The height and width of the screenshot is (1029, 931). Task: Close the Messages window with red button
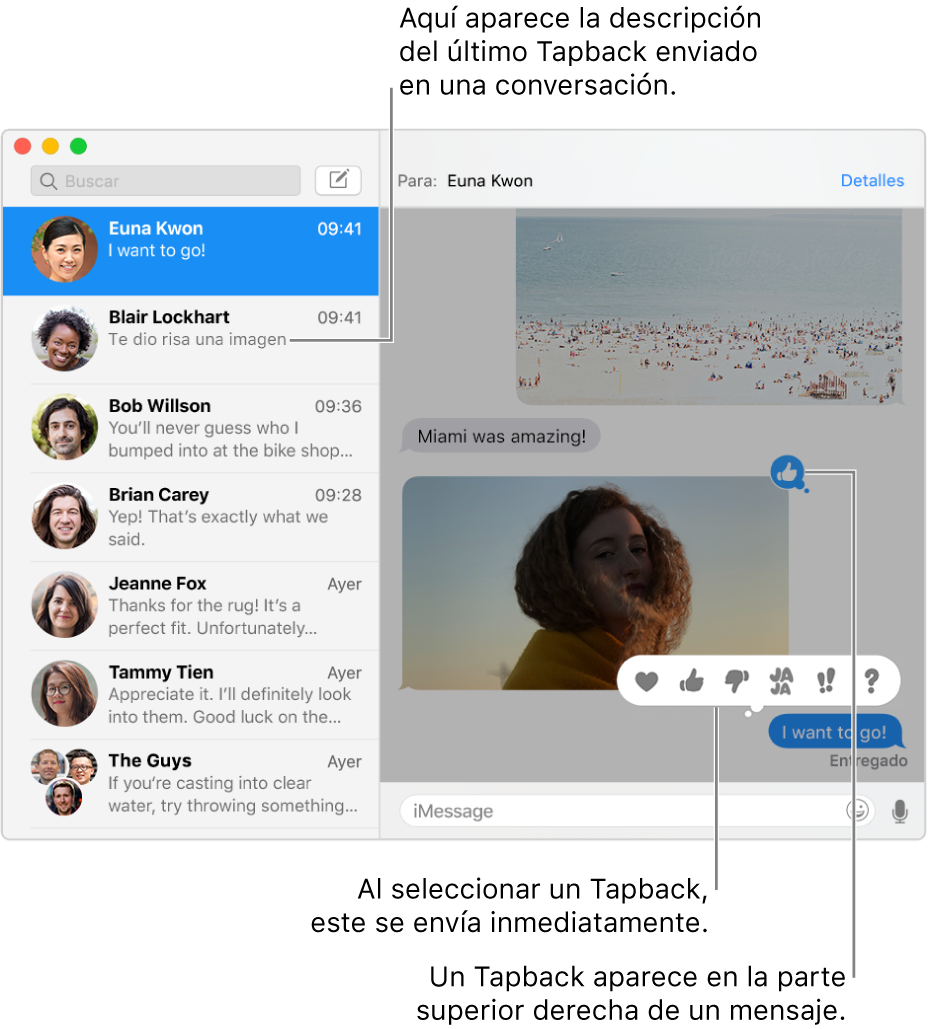point(23,146)
